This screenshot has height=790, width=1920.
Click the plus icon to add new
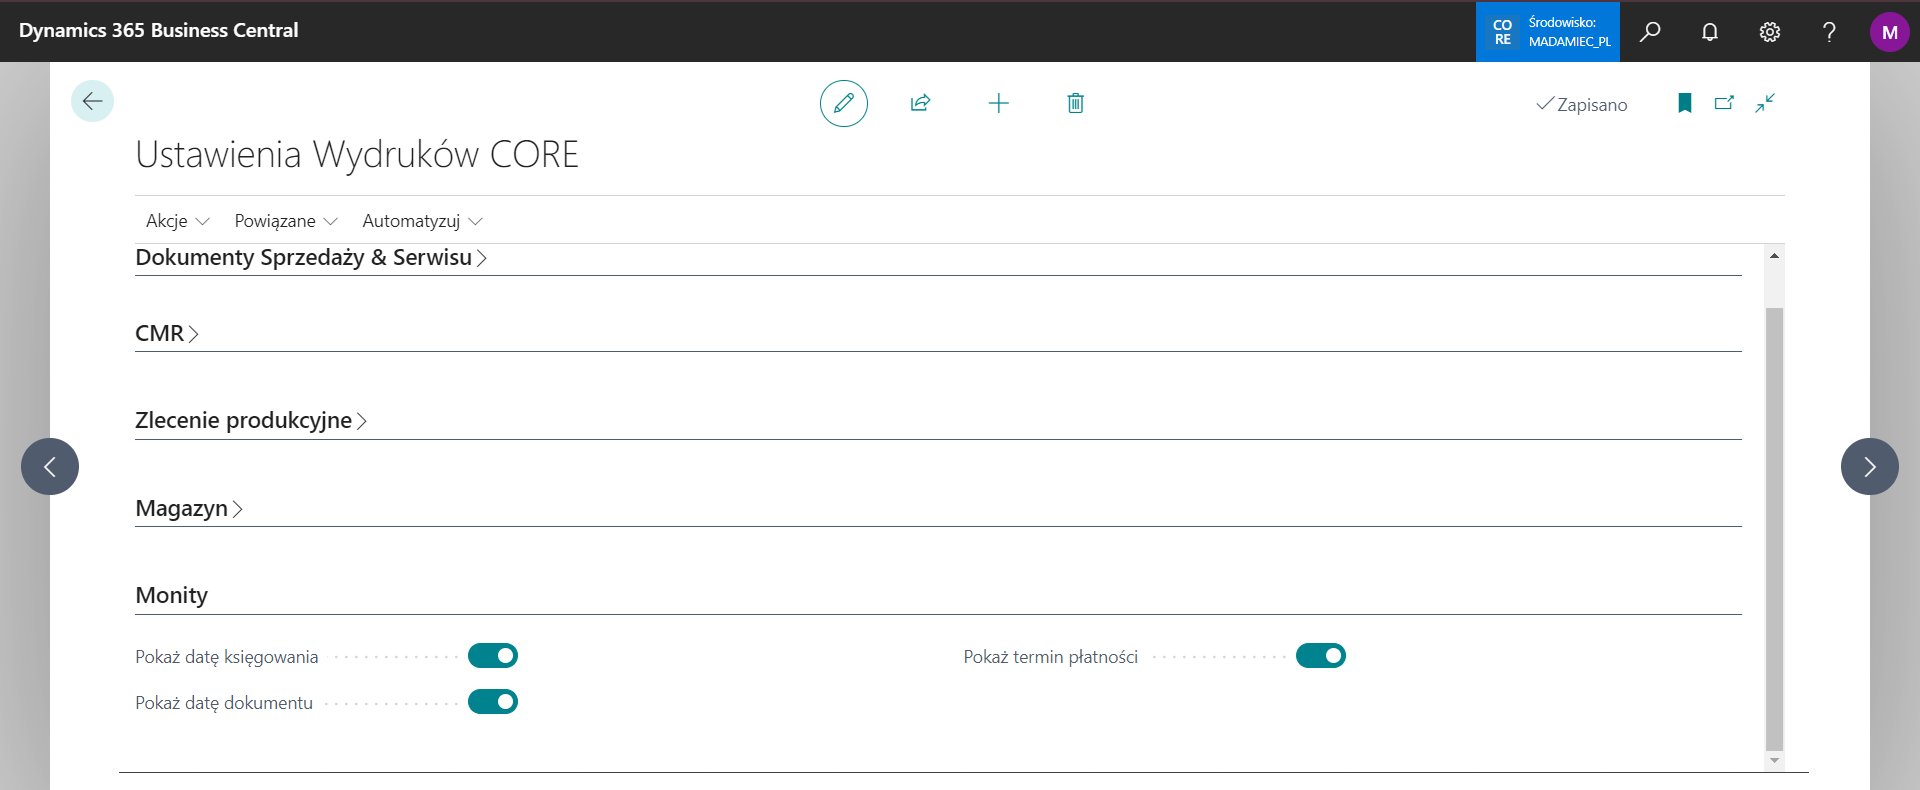[998, 103]
